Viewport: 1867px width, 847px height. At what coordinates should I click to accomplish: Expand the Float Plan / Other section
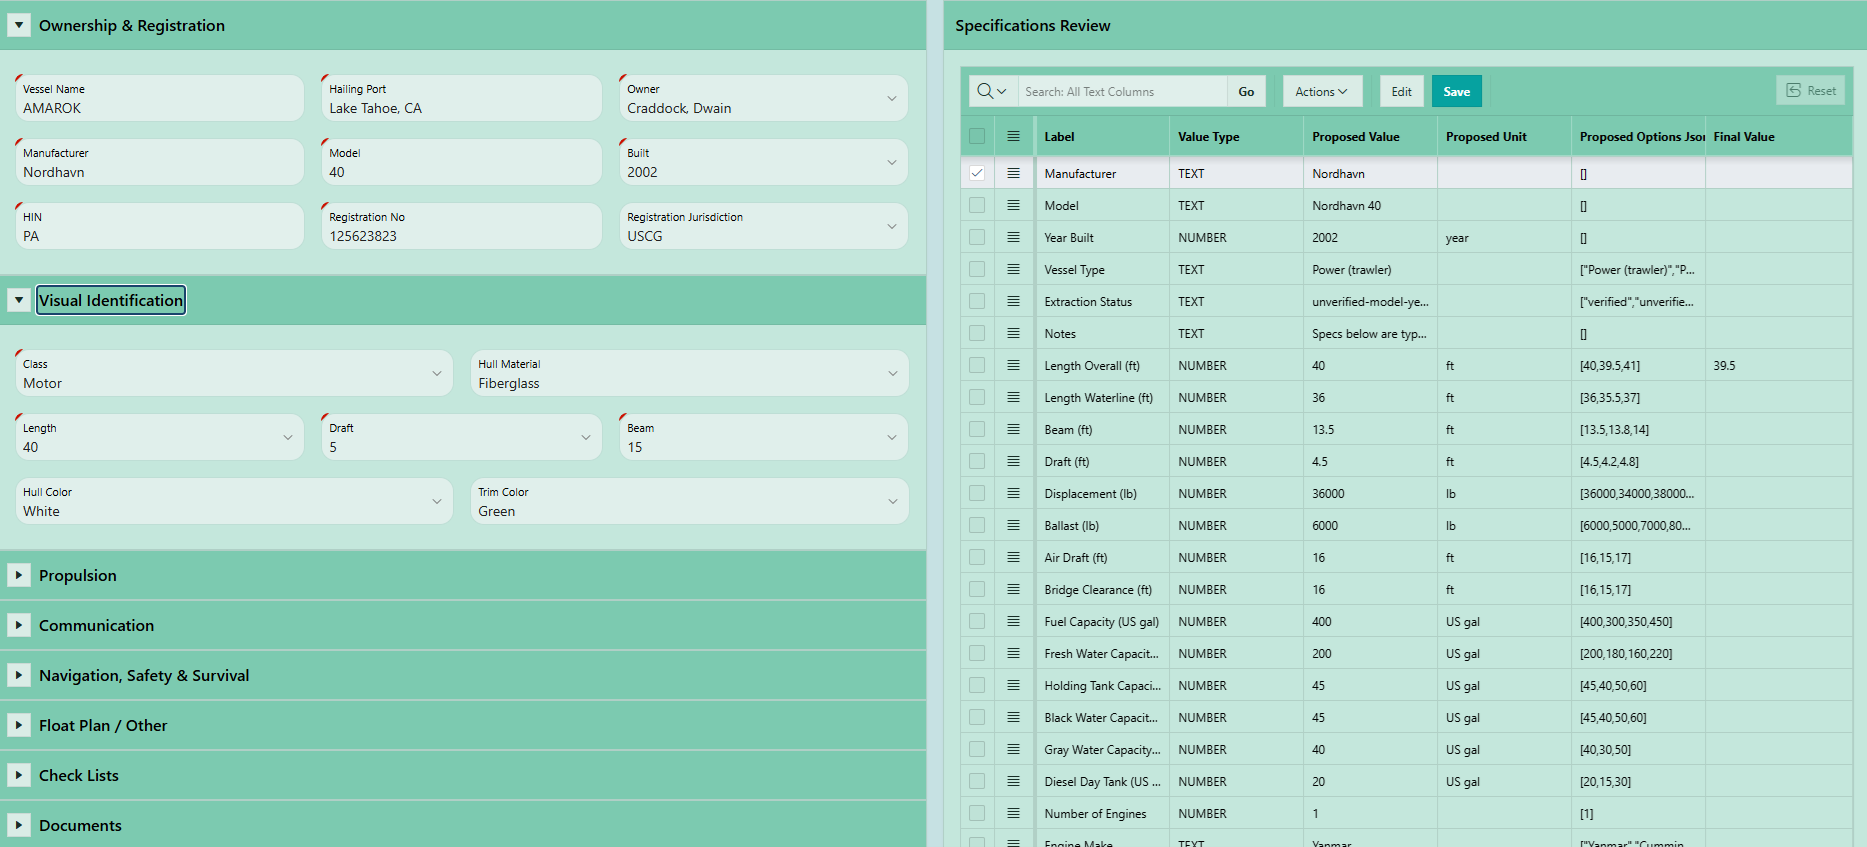(x=18, y=725)
